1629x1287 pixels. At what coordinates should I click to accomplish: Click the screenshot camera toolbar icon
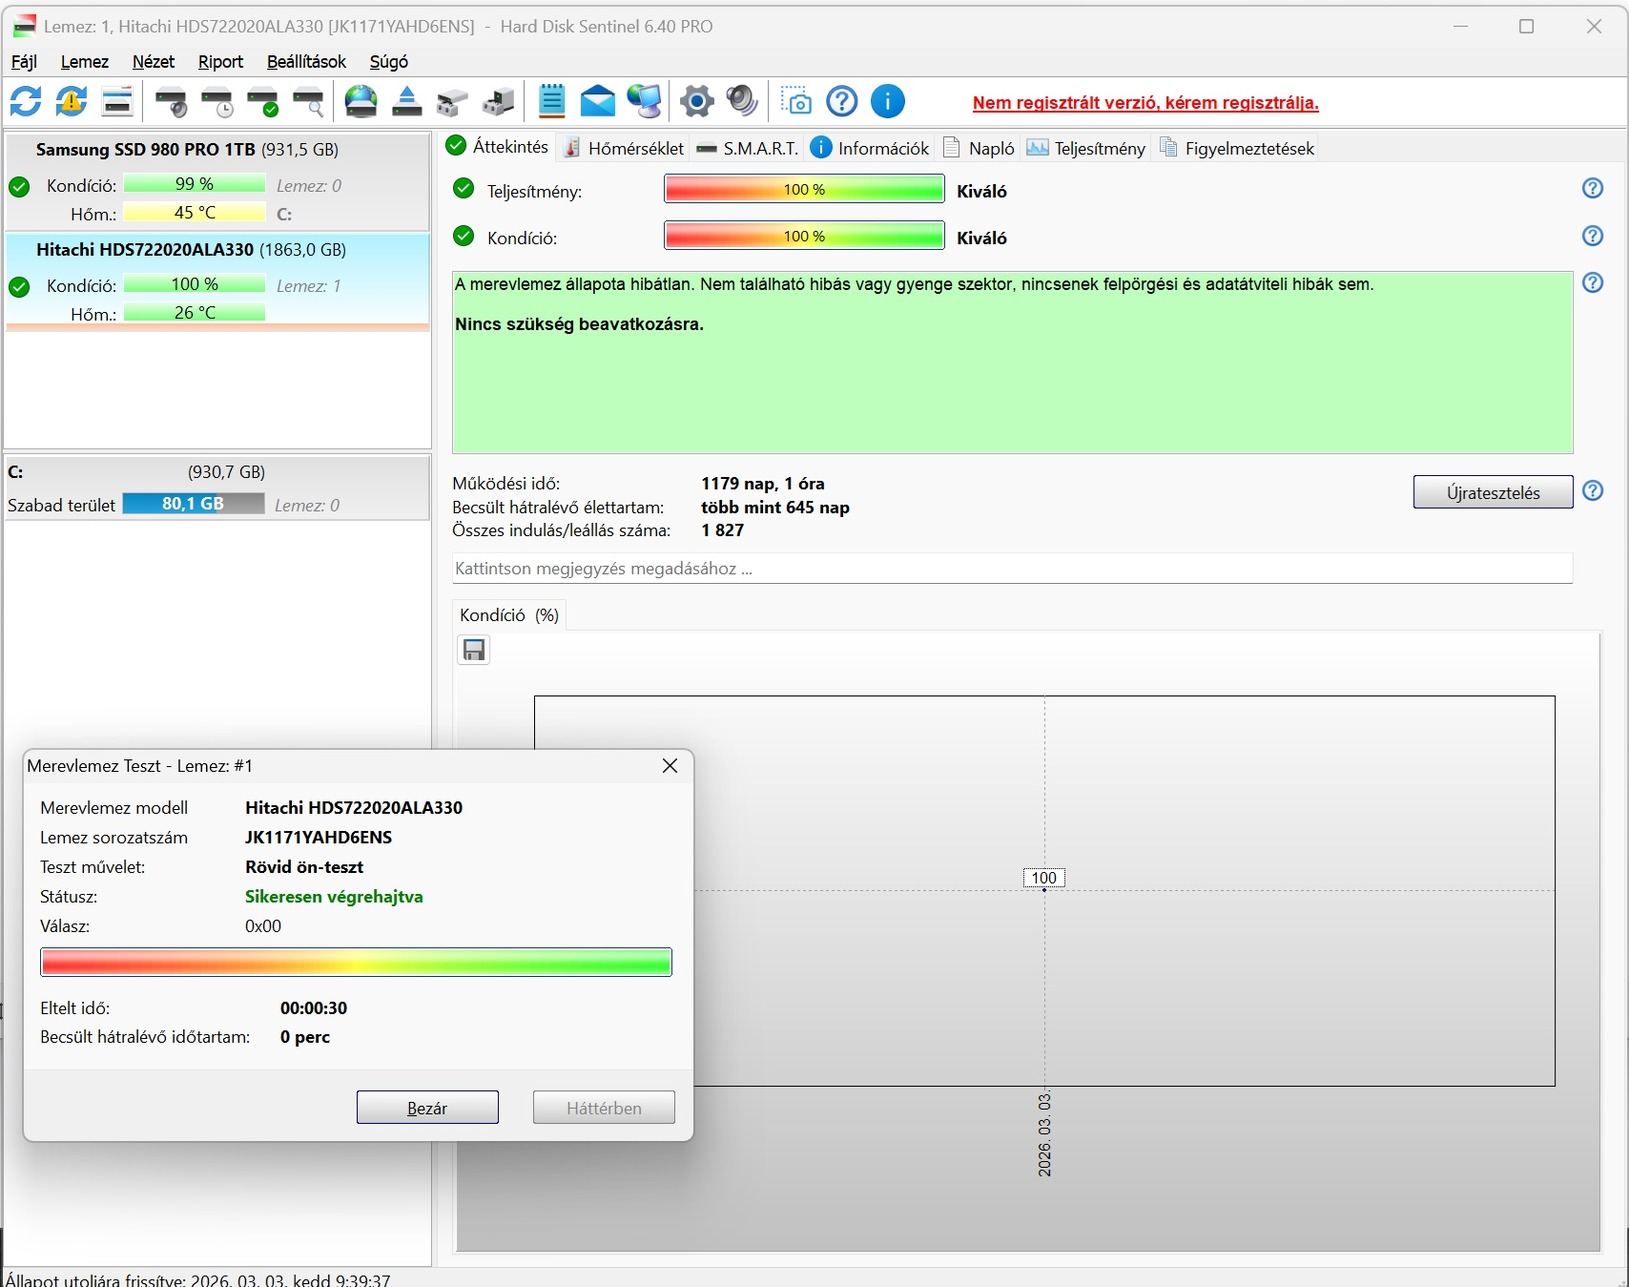click(796, 101)
